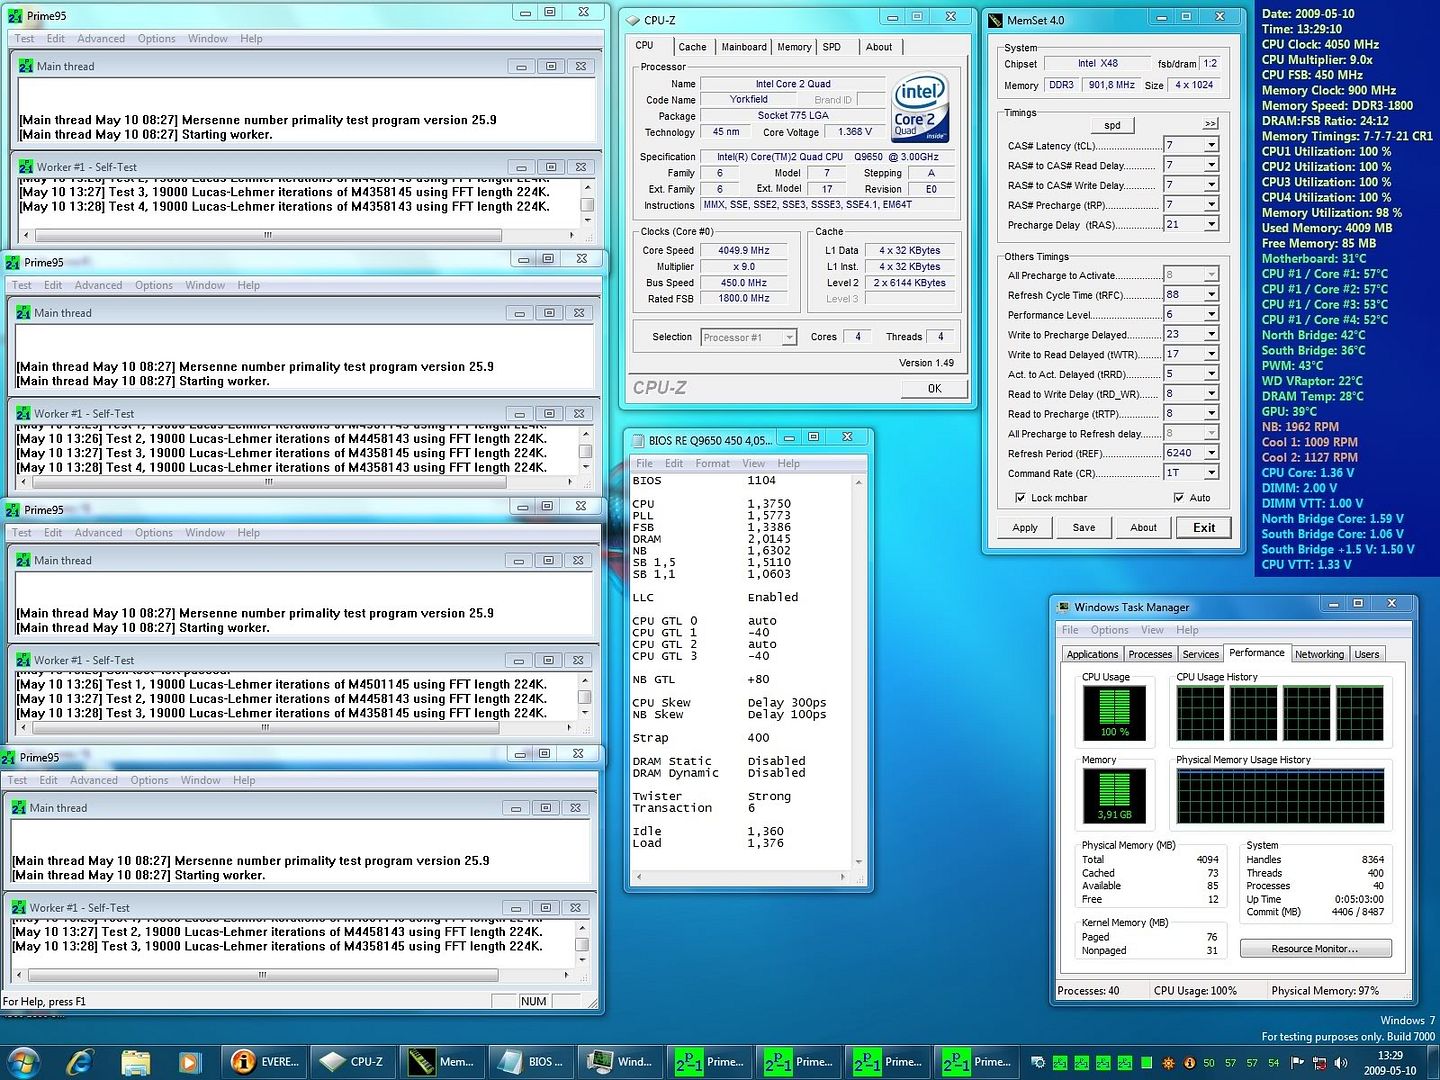Launch Internet Explorer from the taskbar
1440x1080 pixels.
click(80, 1061)
